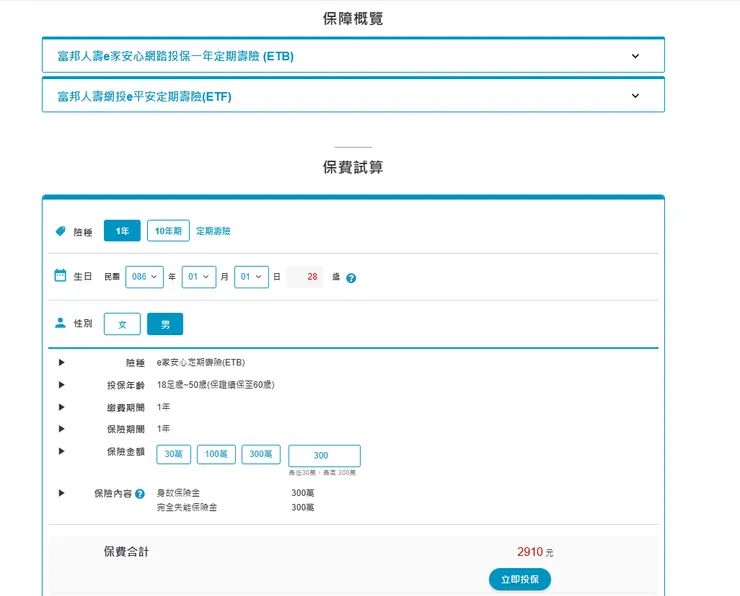The image size is (740, 596).
Task: Click the age field showing 28
Action: [x=305, y=277]
